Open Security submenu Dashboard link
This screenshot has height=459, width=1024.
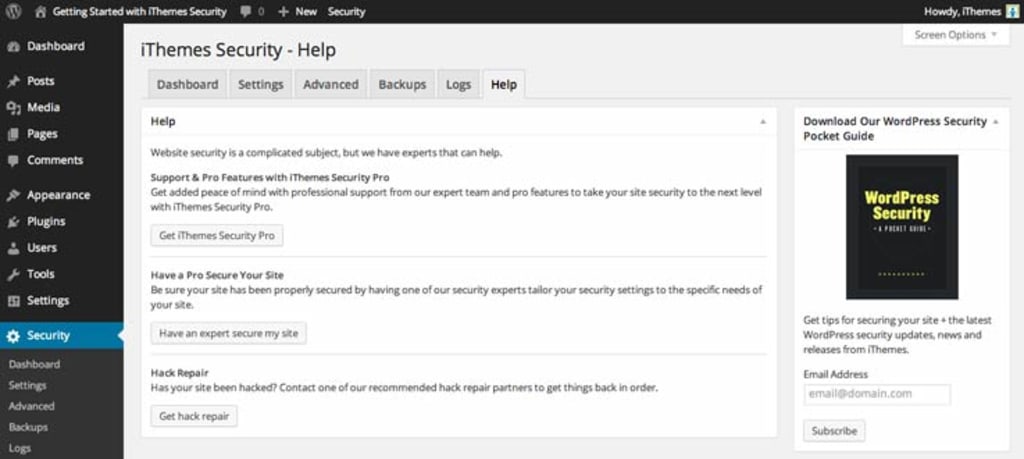(x=34, y=364)
